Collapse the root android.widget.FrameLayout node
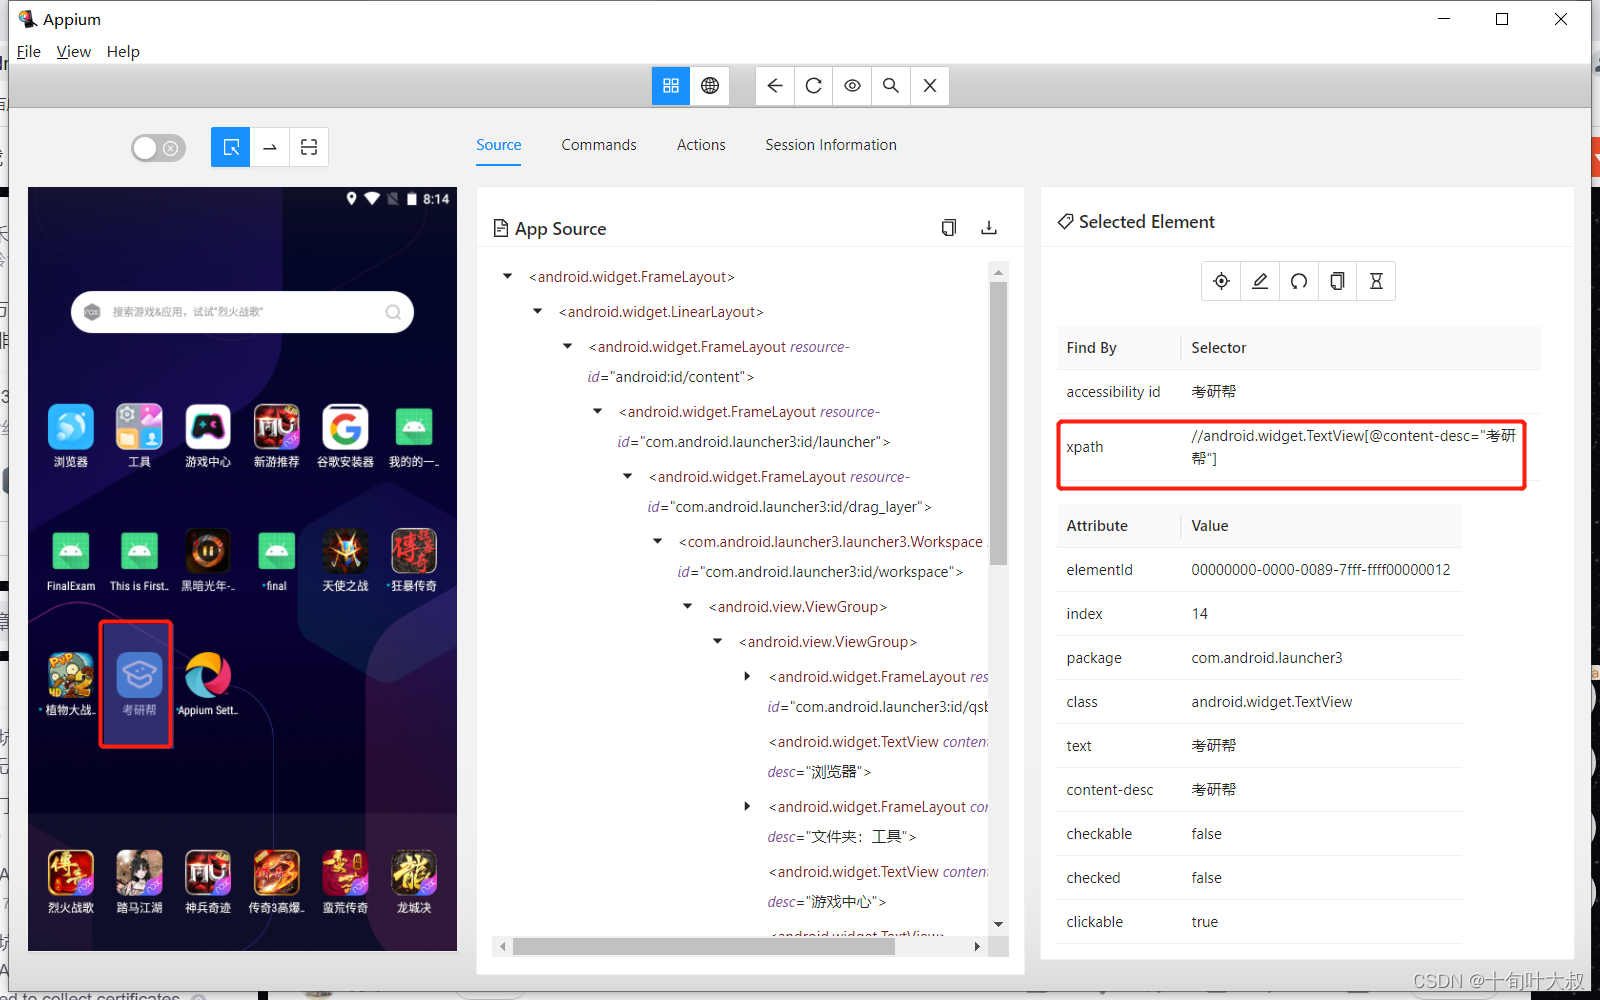The width and height of the screenshot is (1600, 1000). (507, 277)
